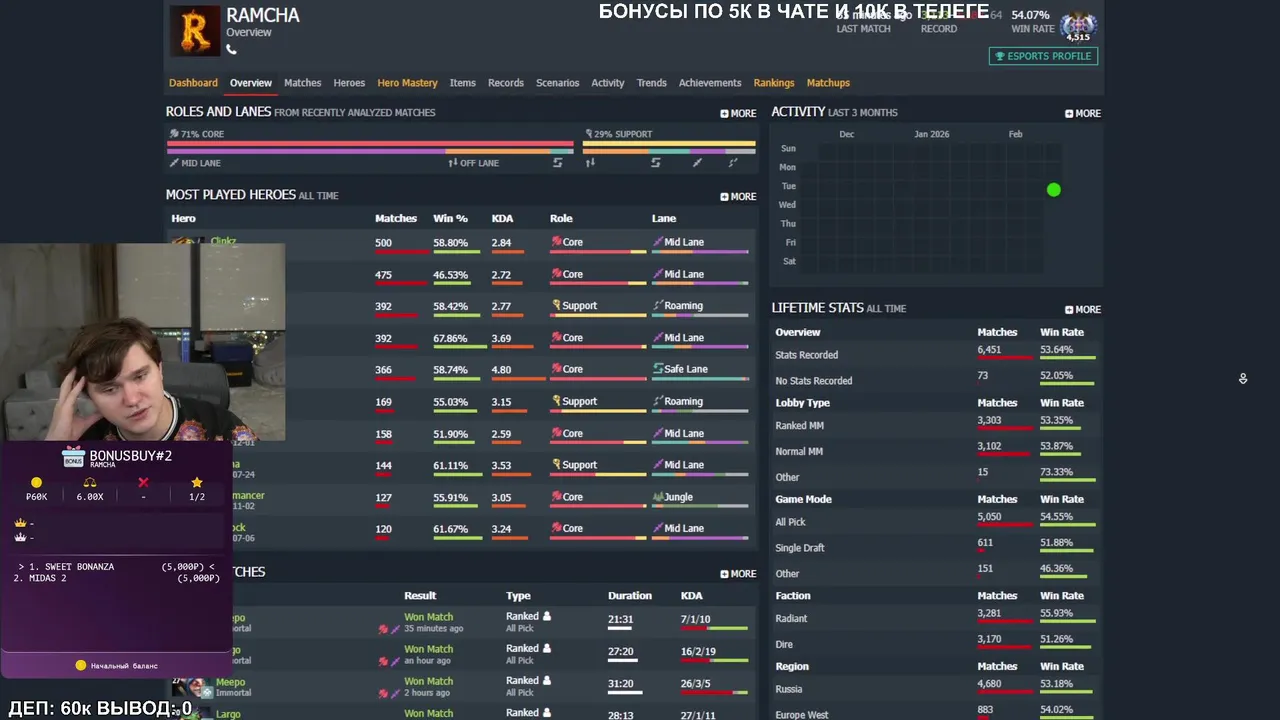Open the Records tab
Screen dimensions: 1280x720
[x=506, y=83]
